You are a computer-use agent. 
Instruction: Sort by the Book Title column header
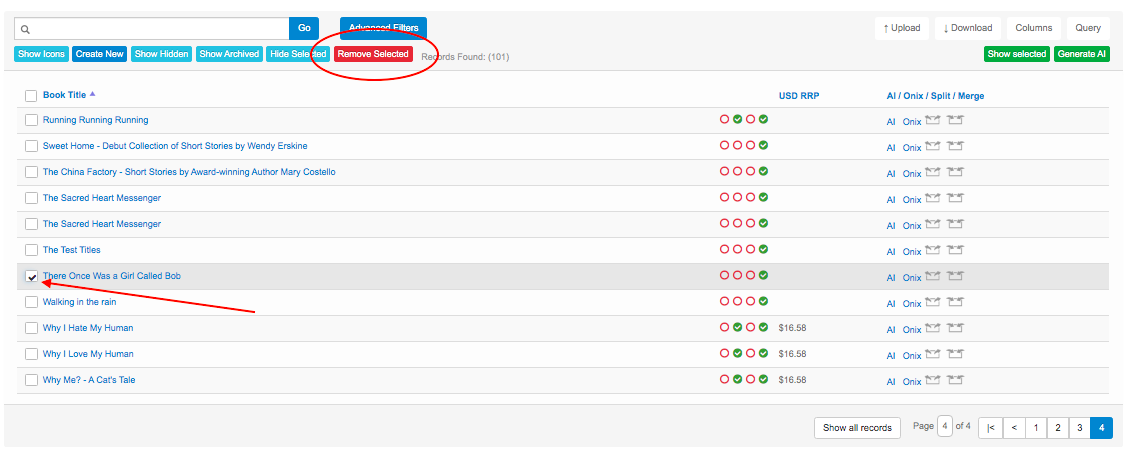tap(64, 95)
